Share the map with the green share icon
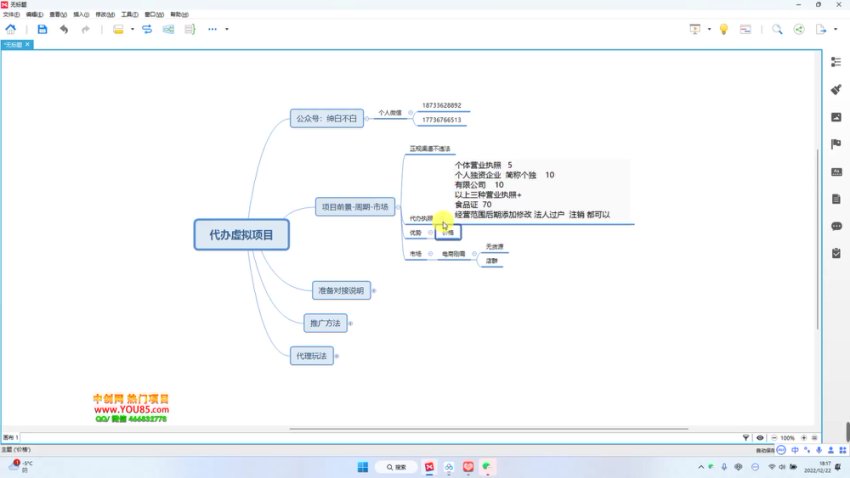This screenshot has width=850, height=478. 799,29
